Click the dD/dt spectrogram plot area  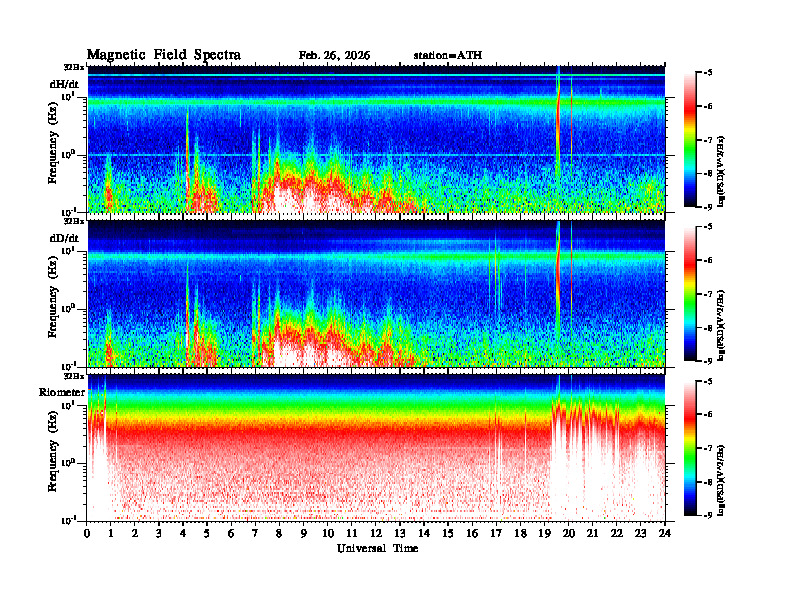pyautogui.click(x=376, y=293)
